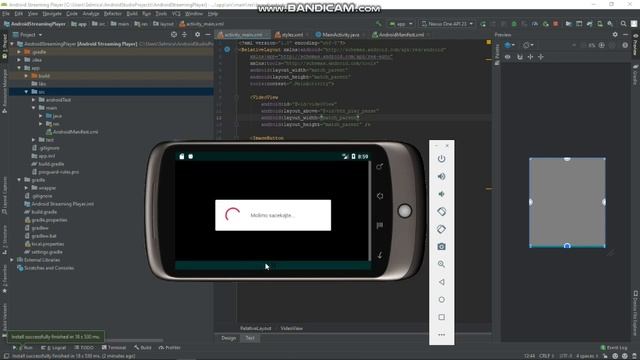Tap the emulator Home circle button

tap(441, 299)
